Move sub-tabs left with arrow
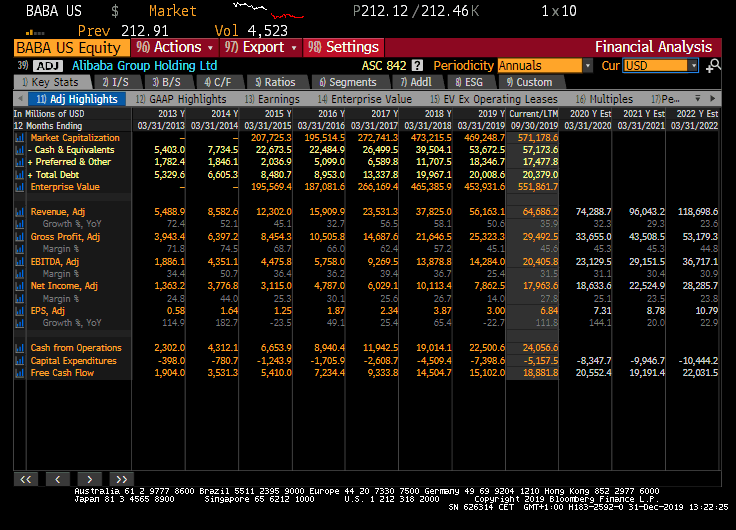This screenshot has height=530, width=736. tap(20, 99)
